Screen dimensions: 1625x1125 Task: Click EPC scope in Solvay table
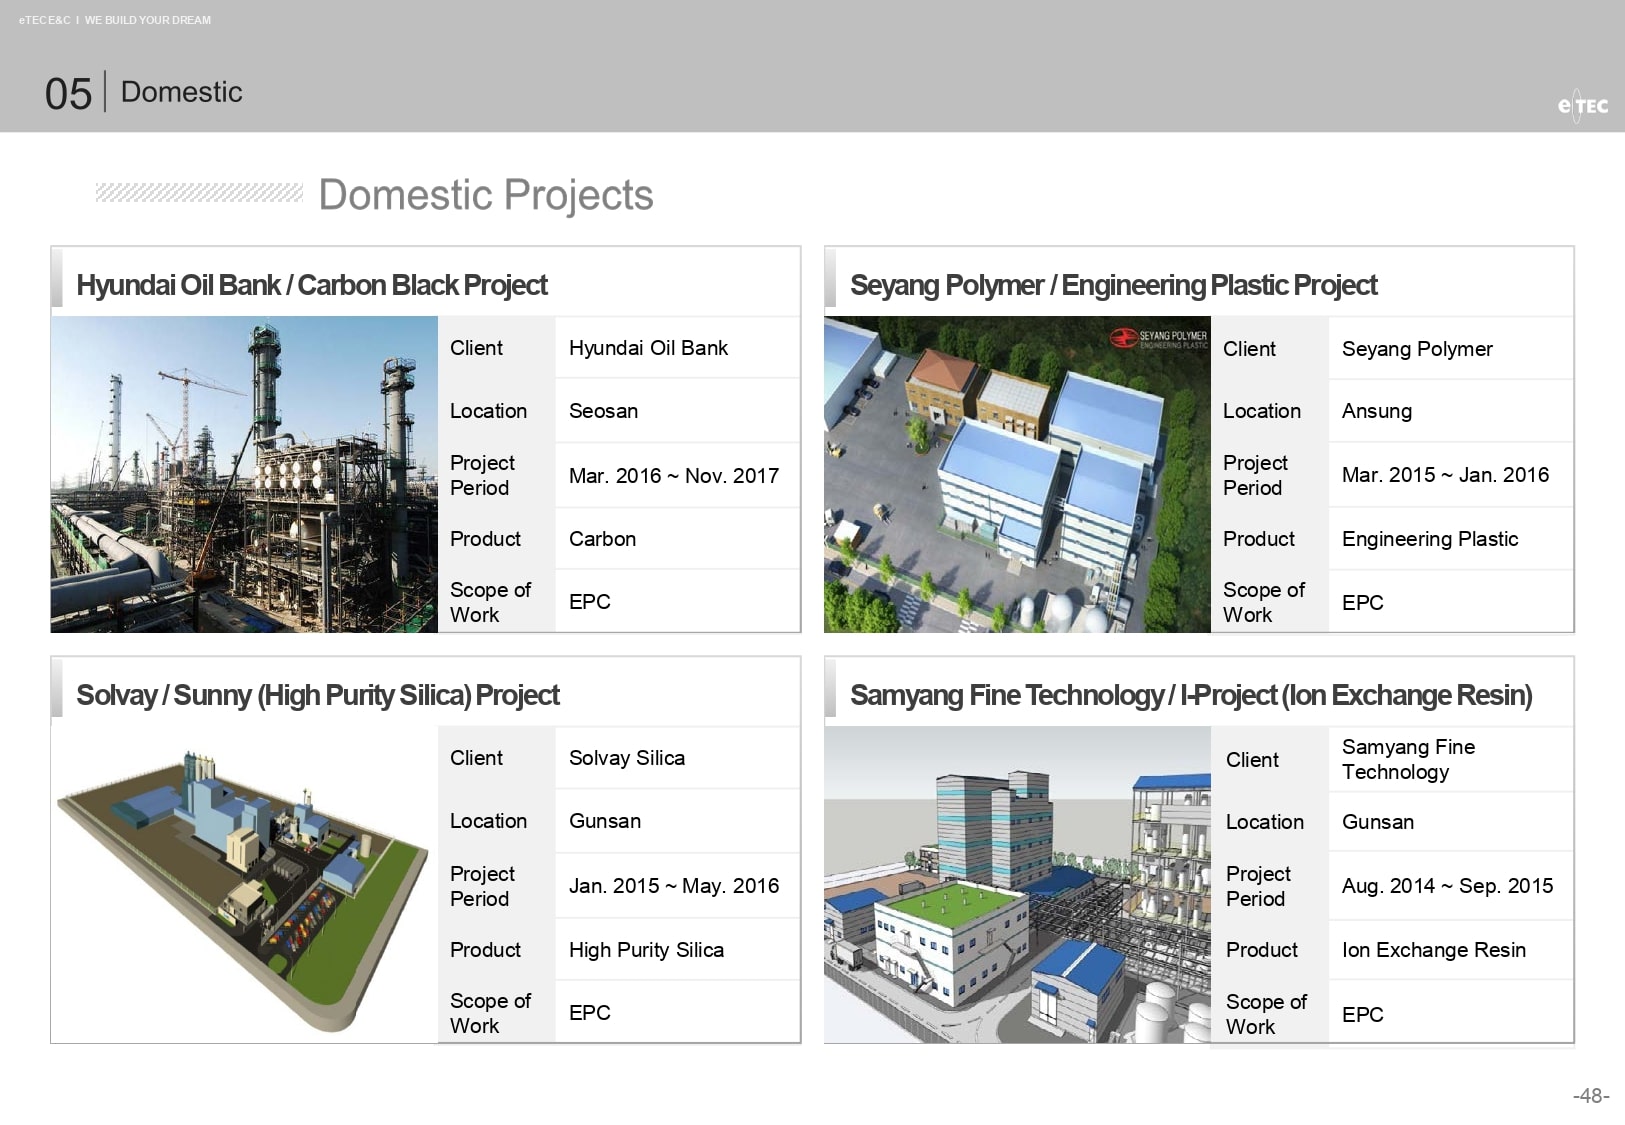pyautogui.click(x=589, y=1013)
